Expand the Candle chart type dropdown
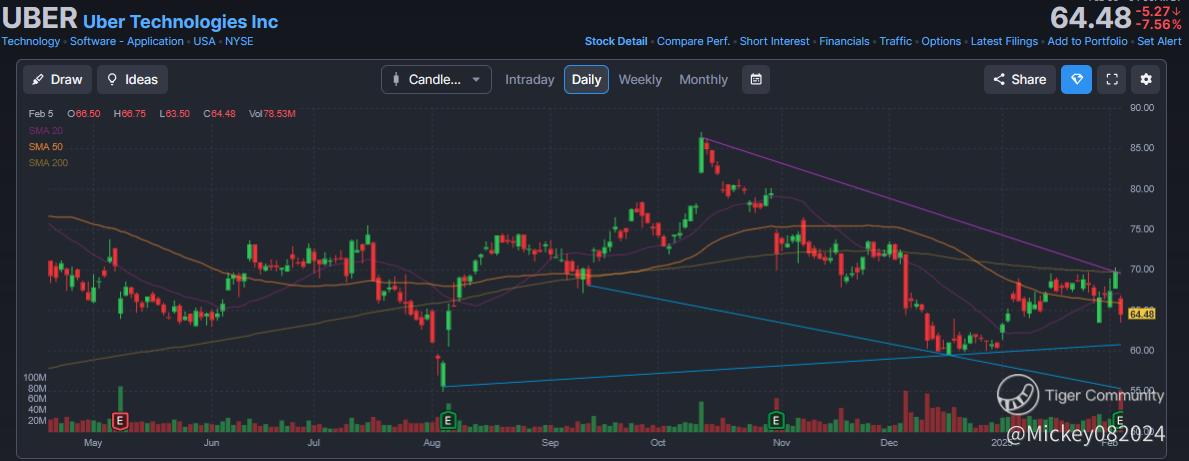The image size is (1189, 461). (436, 80)
